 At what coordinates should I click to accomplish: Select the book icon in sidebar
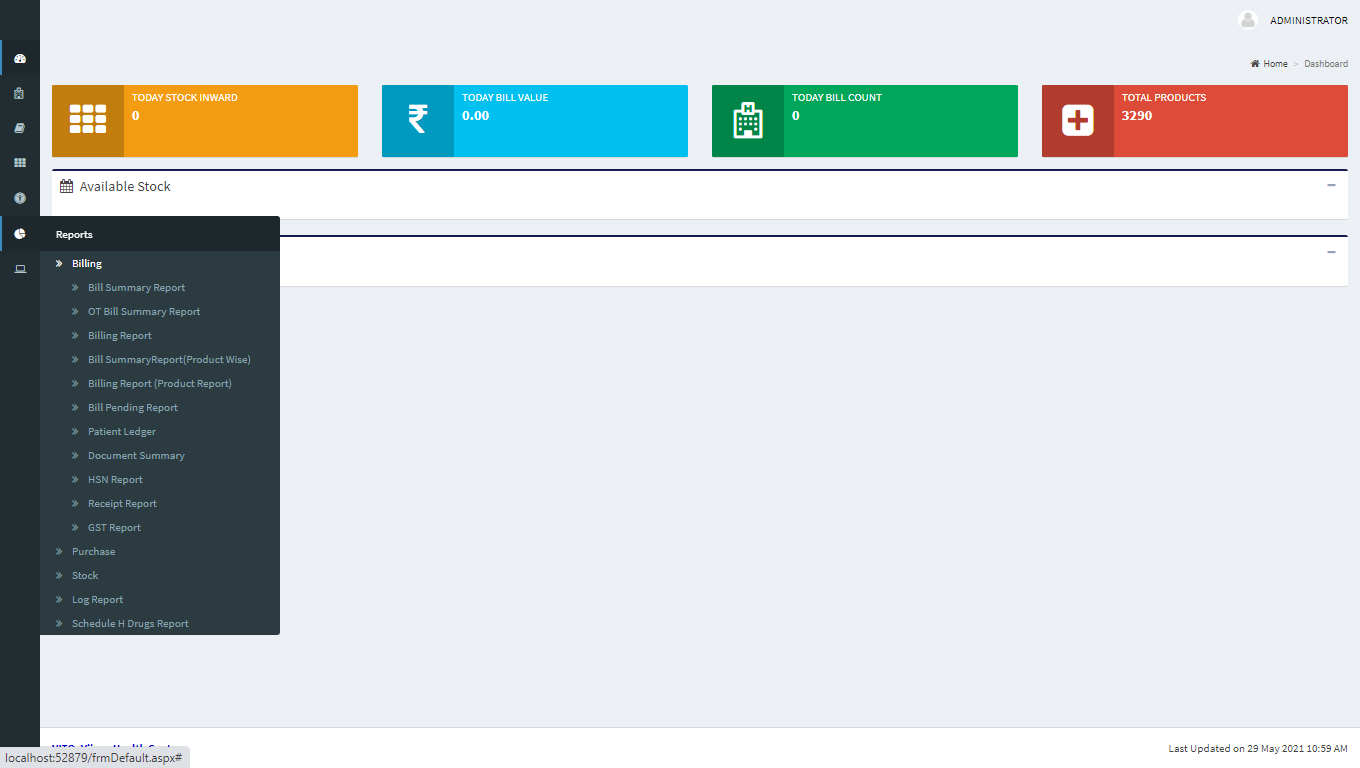(x=20, y=128)
